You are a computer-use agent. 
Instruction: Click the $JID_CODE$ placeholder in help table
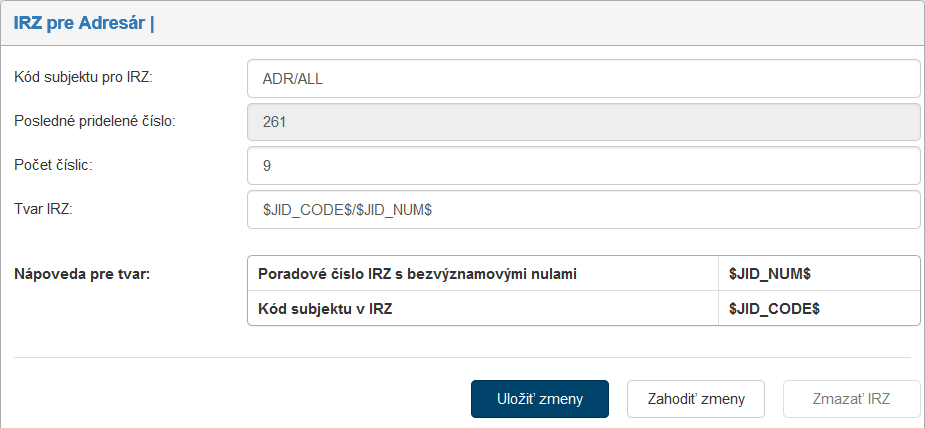pos(774,309)
